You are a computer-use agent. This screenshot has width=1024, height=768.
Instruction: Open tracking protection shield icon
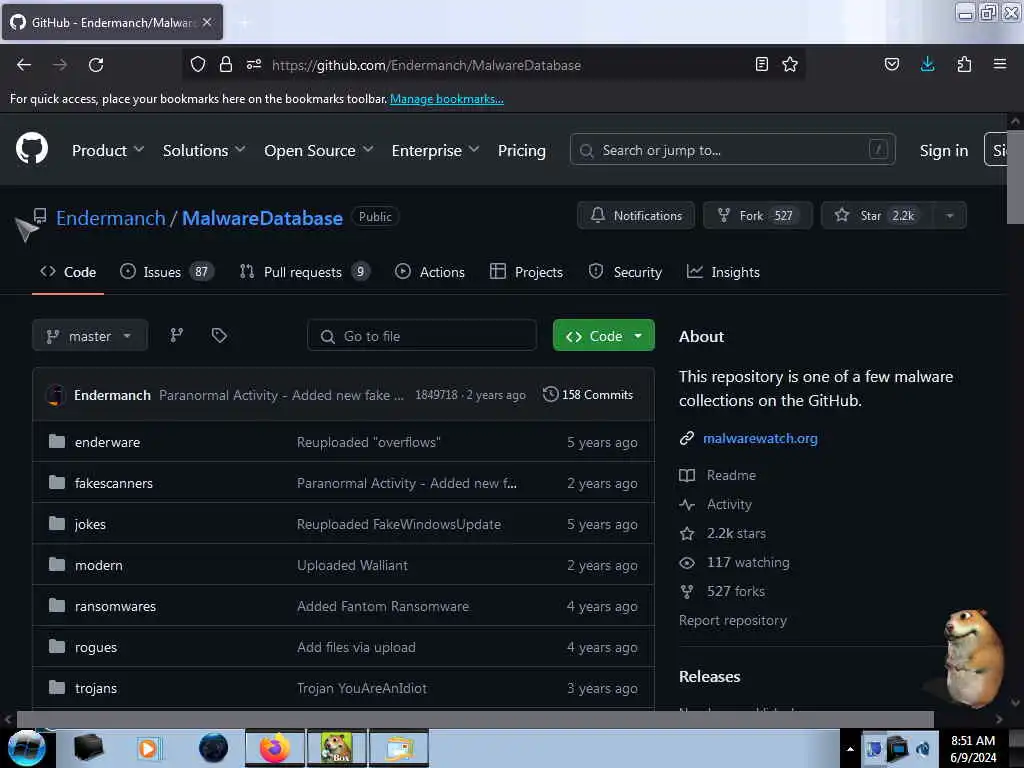(x=198, y=64)
